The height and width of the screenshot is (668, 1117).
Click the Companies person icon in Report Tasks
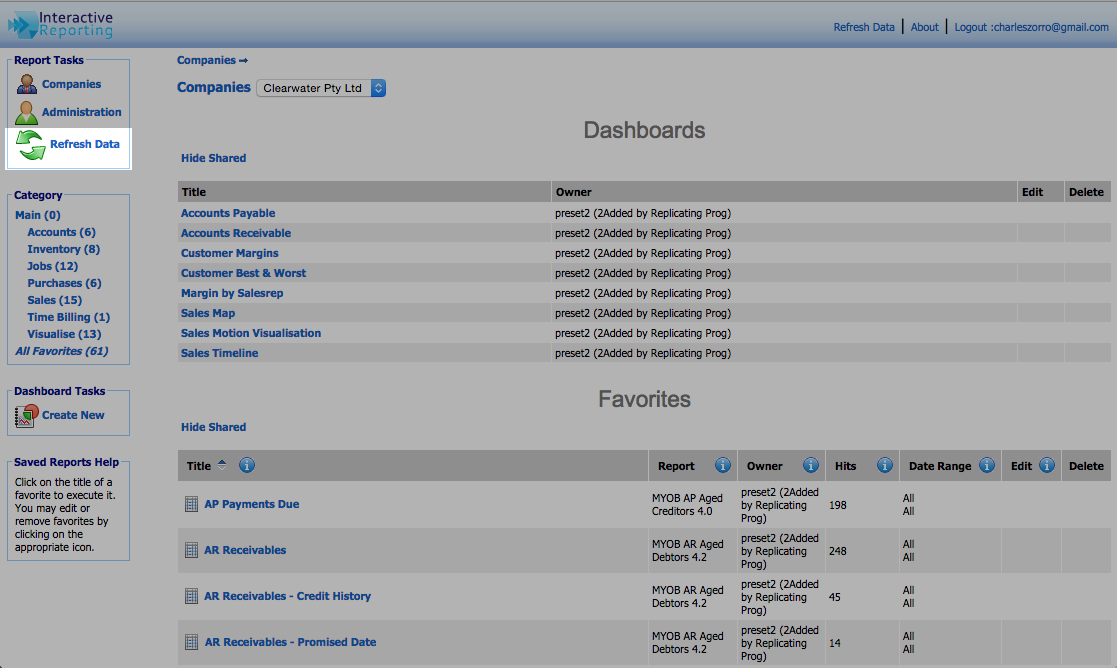(x=26, y=84)
